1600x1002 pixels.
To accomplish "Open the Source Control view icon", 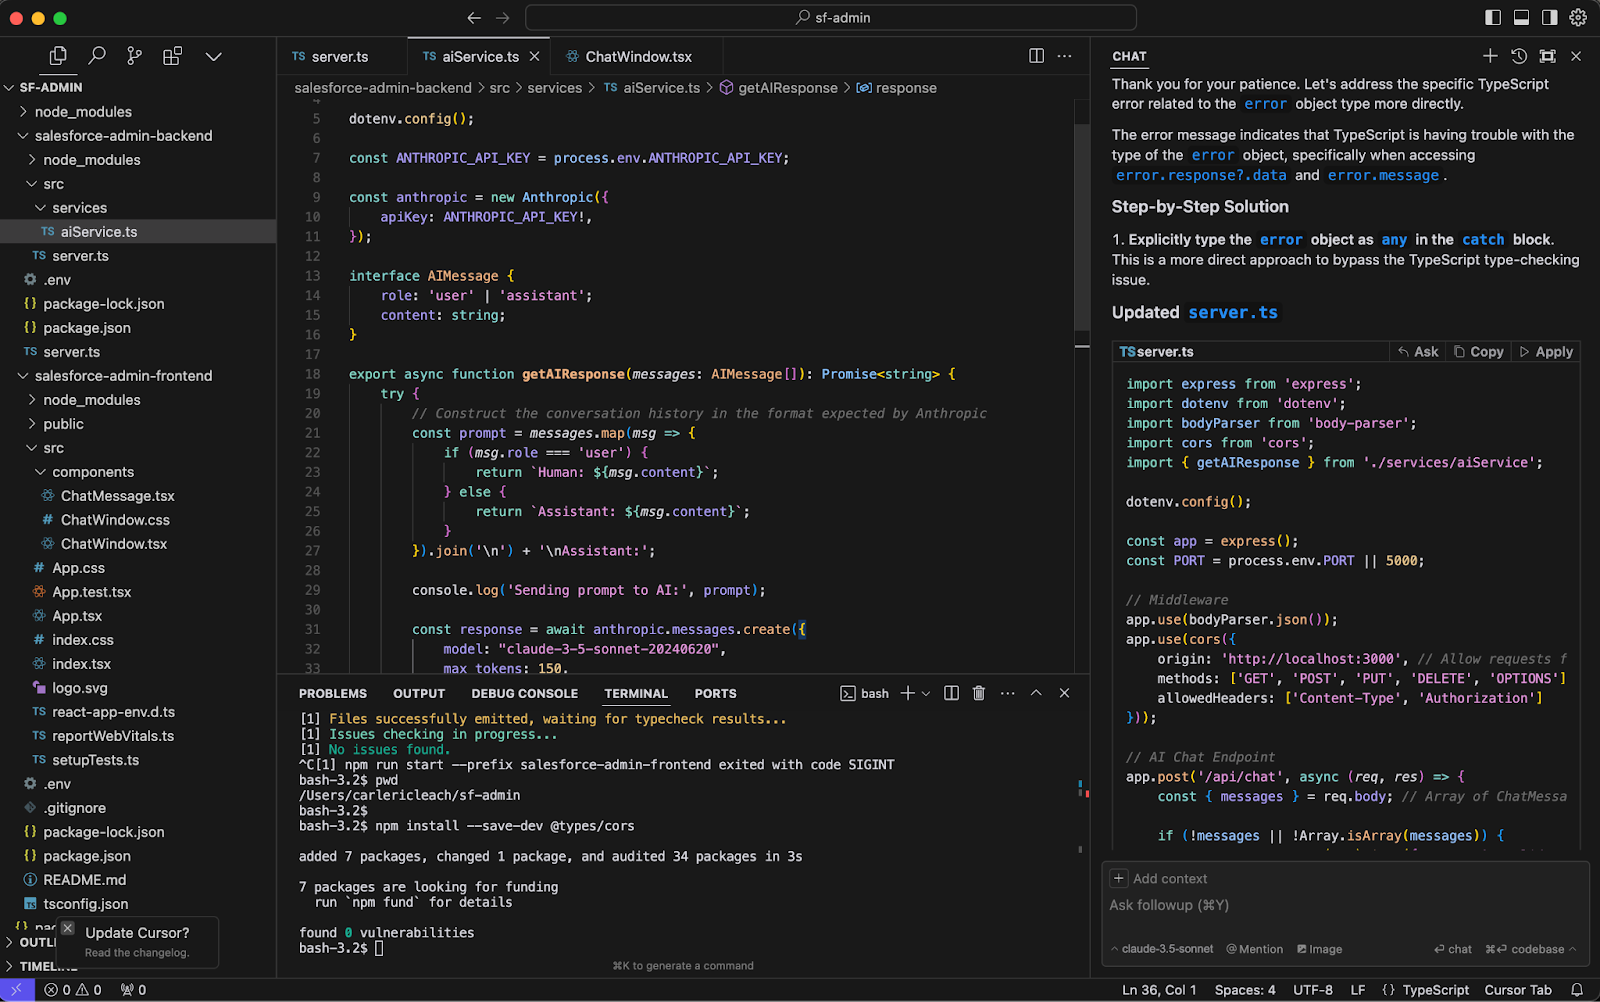I will 134,56.
